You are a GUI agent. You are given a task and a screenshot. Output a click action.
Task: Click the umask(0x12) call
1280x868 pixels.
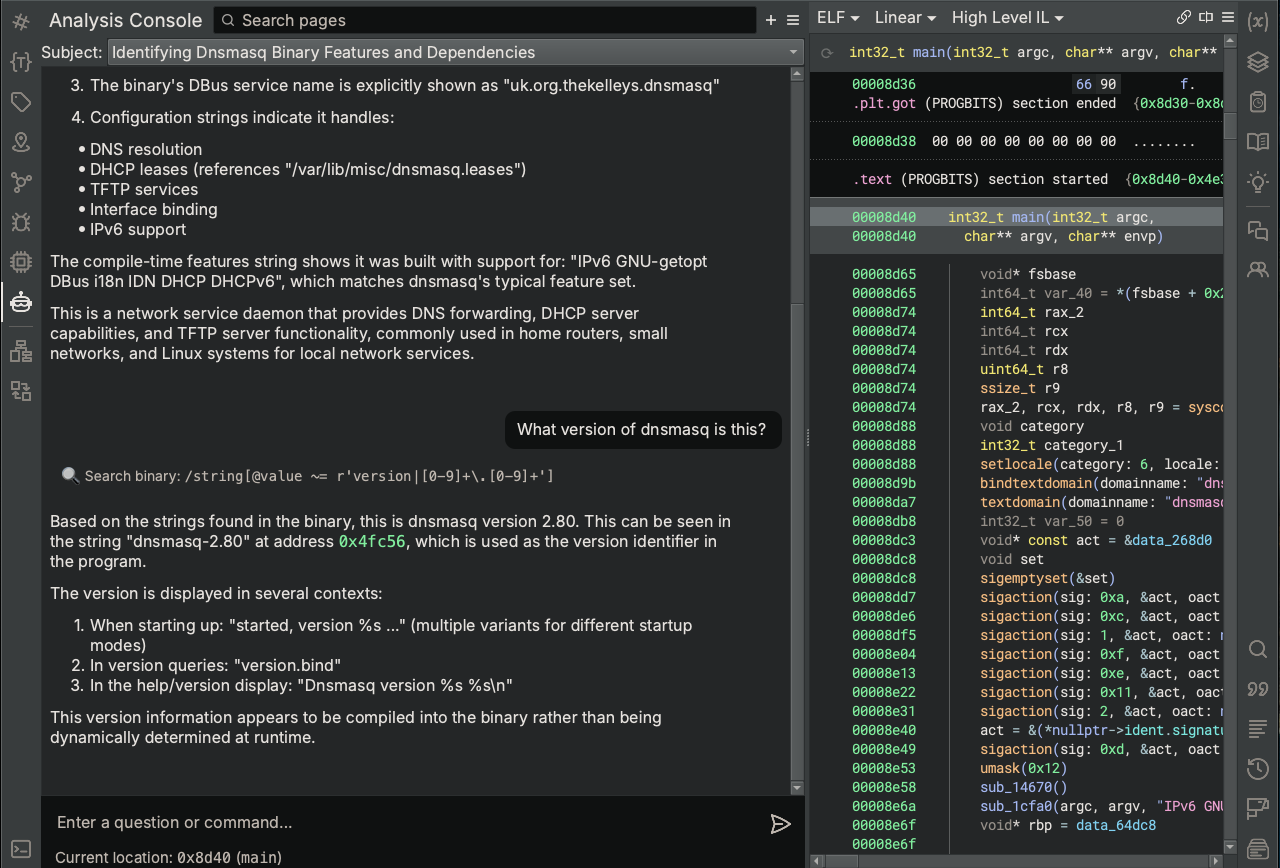(x=1023, y=768)
